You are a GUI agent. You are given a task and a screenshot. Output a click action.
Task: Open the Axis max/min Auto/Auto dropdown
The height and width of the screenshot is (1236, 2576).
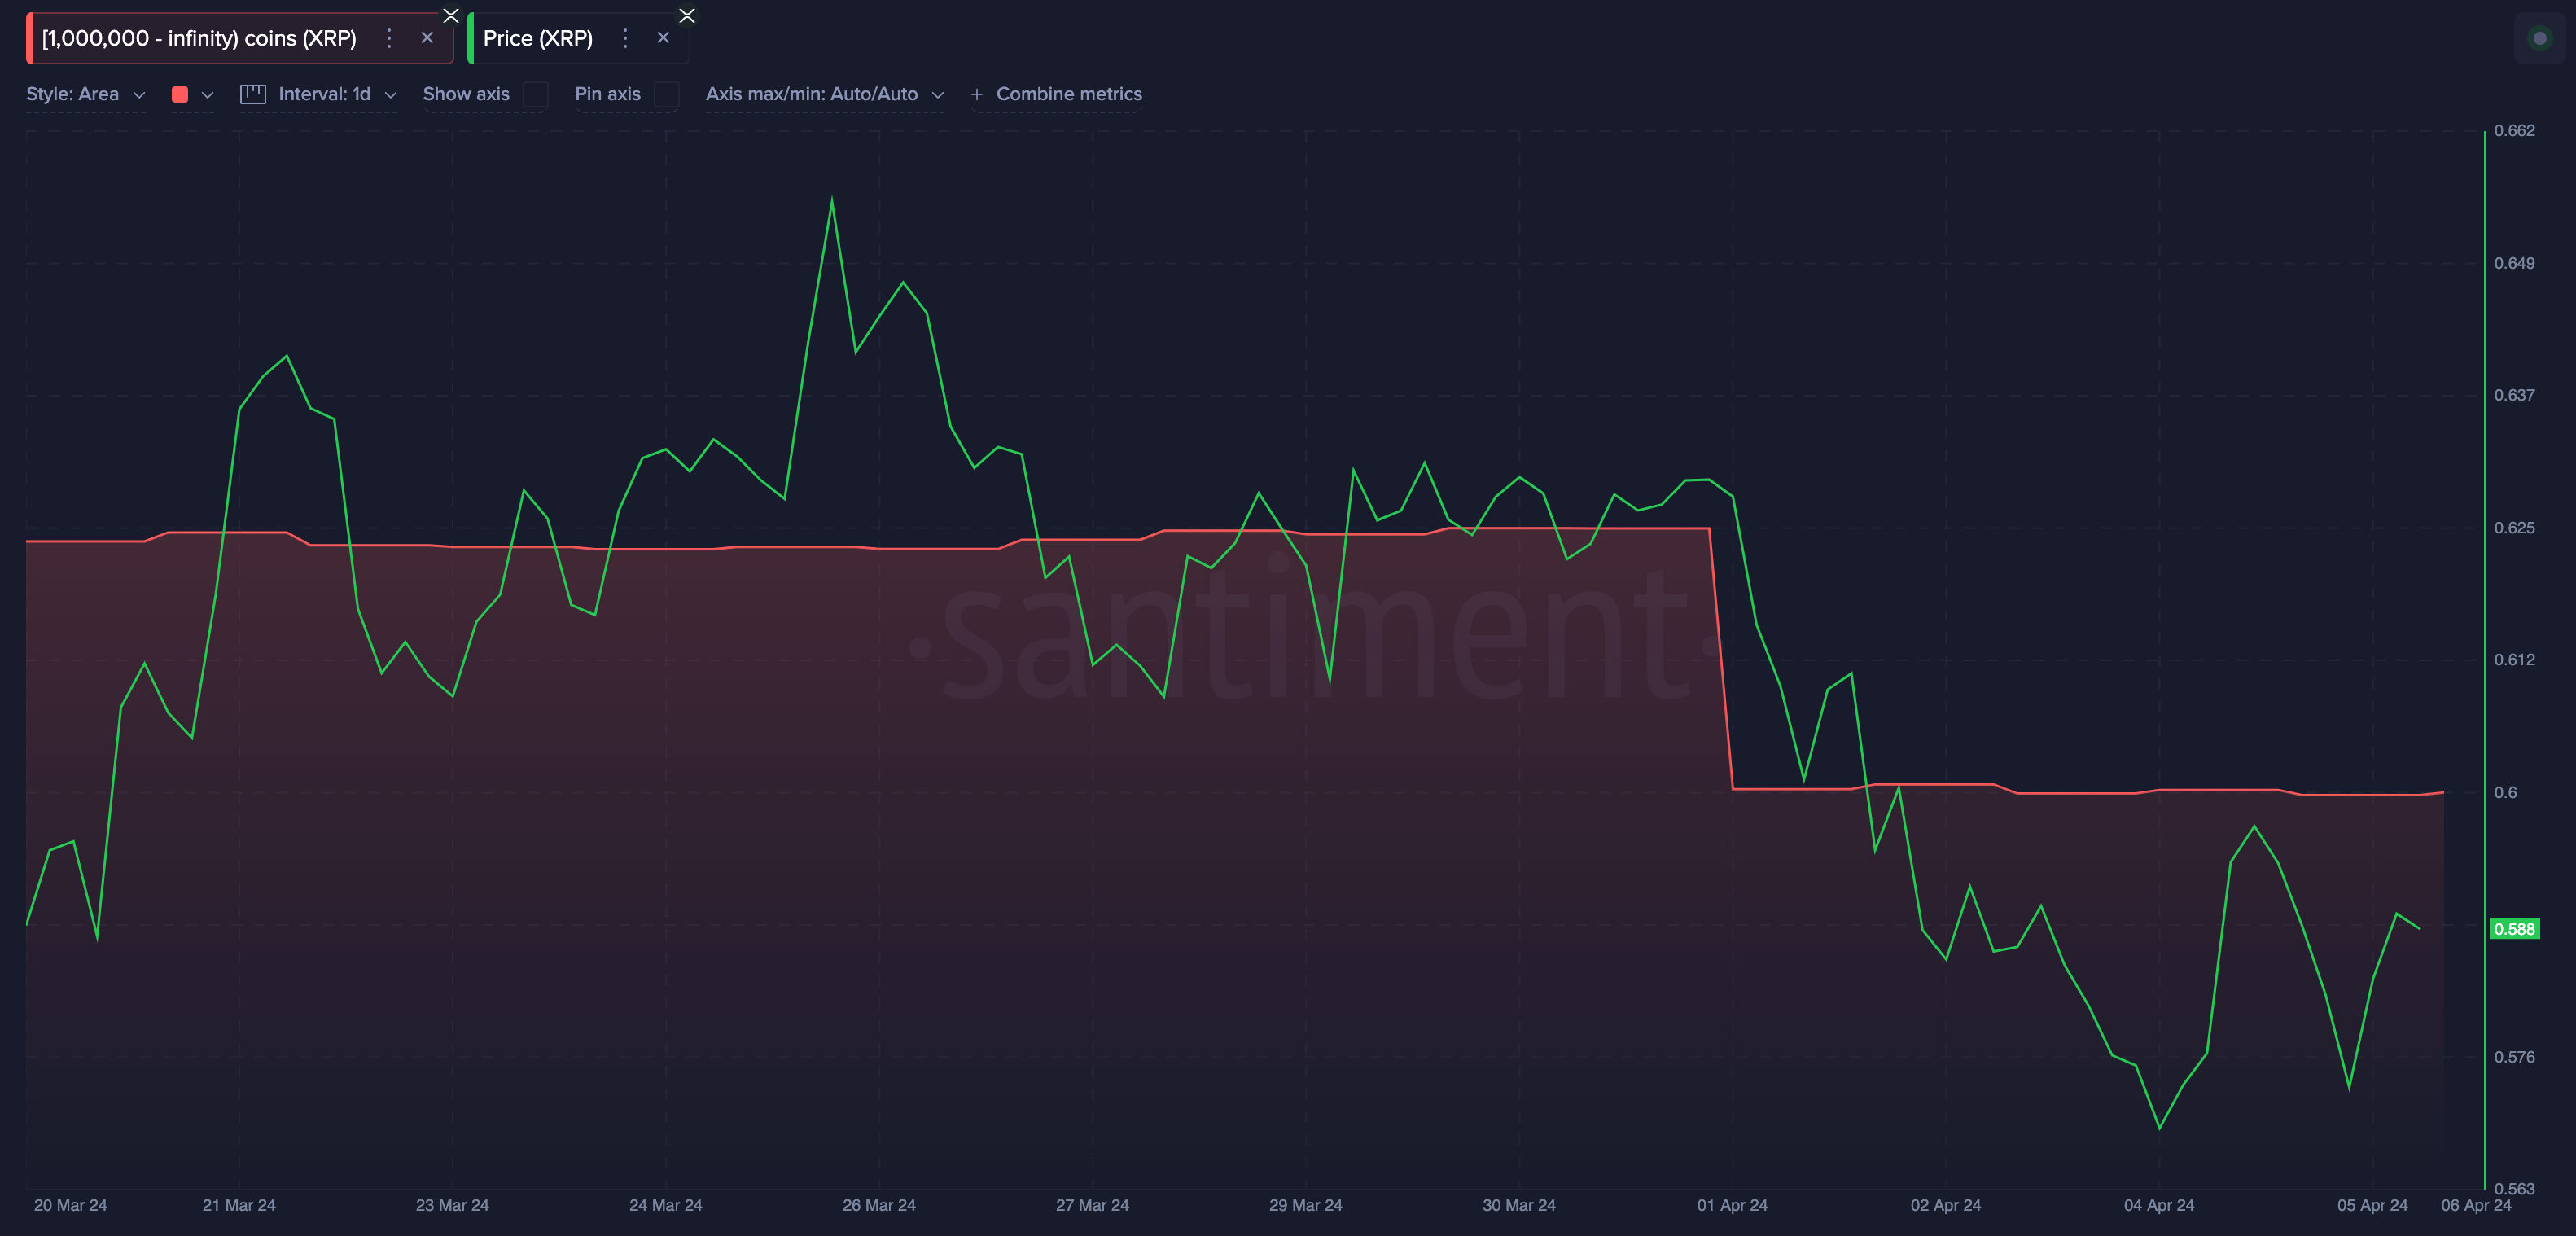pyautogui.click(x=824, y=94)
